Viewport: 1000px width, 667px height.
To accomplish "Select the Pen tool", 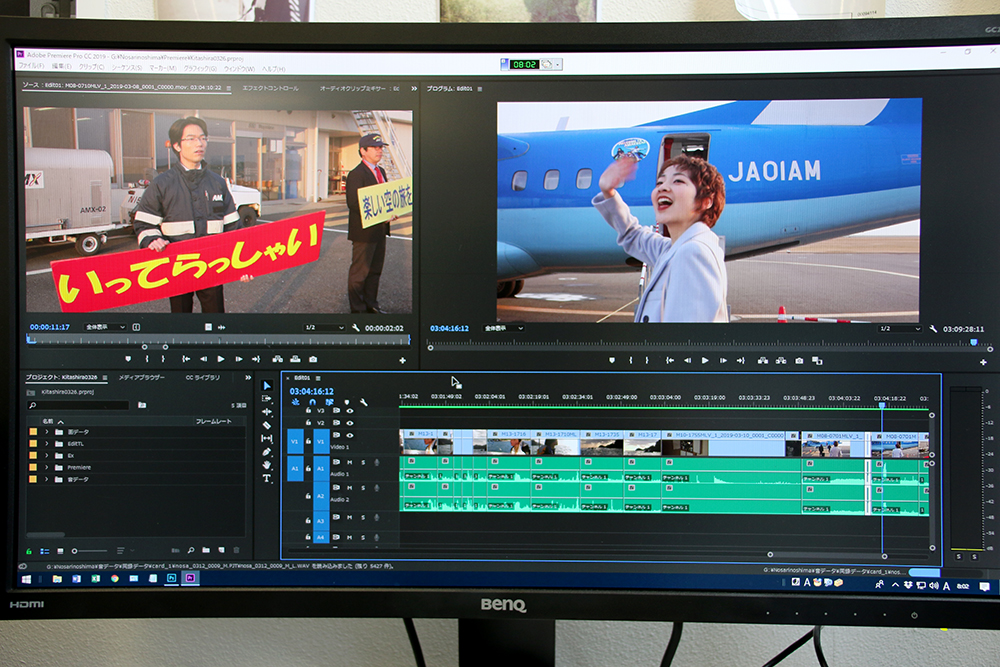I will pos(267,452).
